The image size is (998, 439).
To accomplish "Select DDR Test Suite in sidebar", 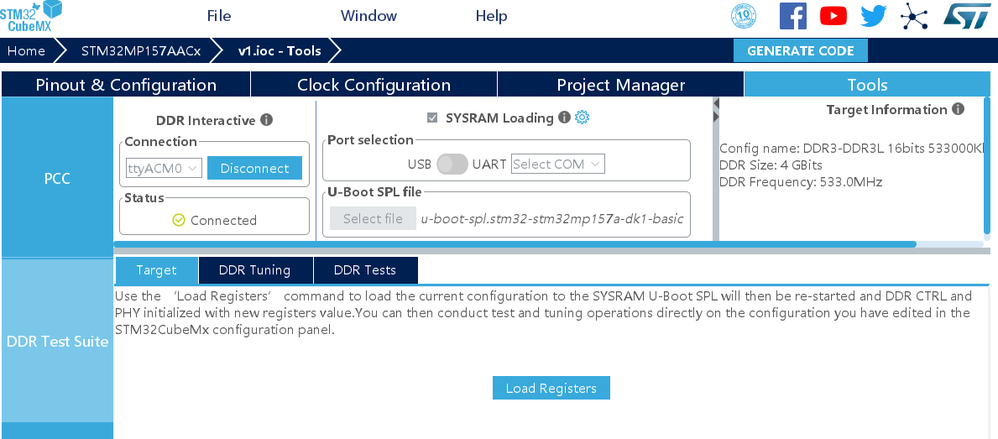I will 57,342.
